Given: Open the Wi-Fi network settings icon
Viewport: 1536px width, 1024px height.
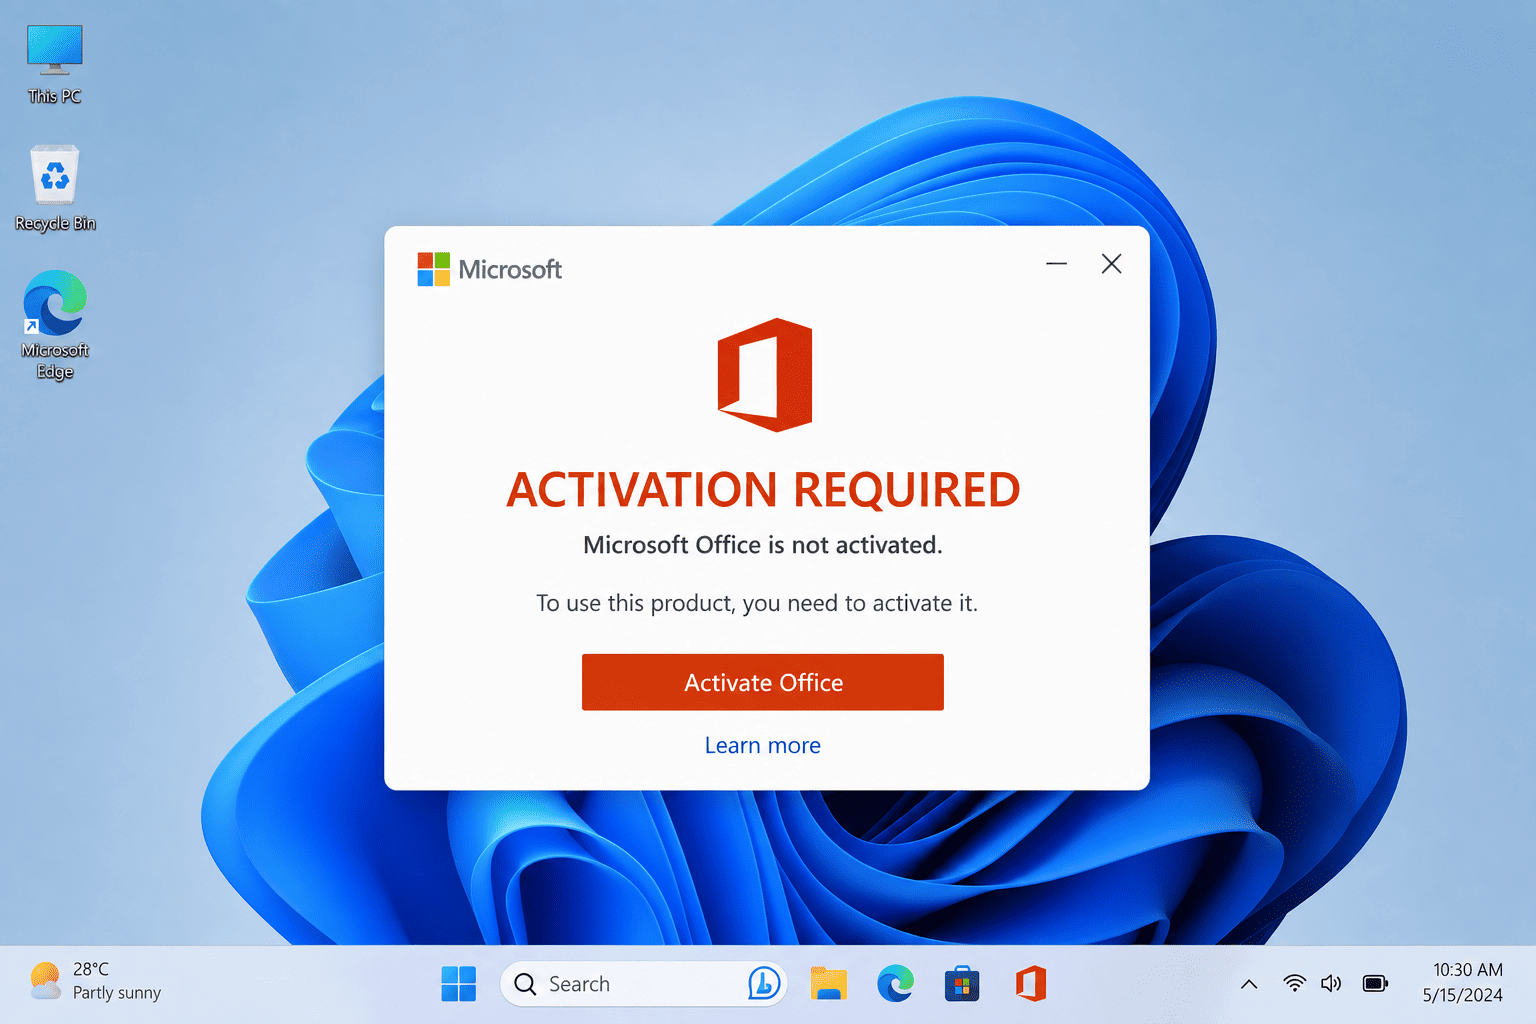Looking at the screenshot, I should click(x=1294, y=983).
